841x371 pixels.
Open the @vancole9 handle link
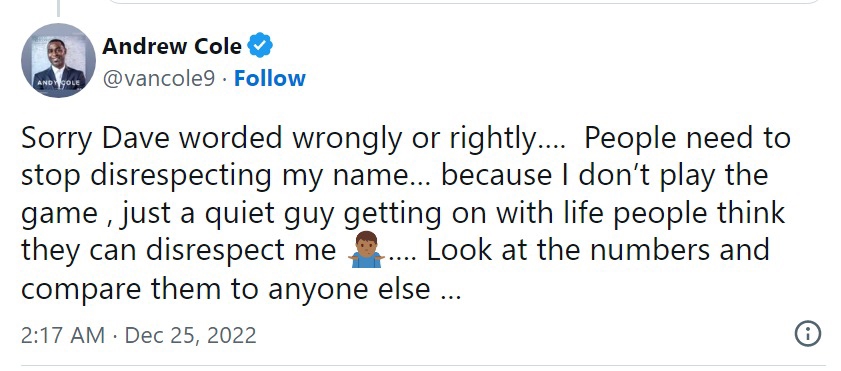159,78
